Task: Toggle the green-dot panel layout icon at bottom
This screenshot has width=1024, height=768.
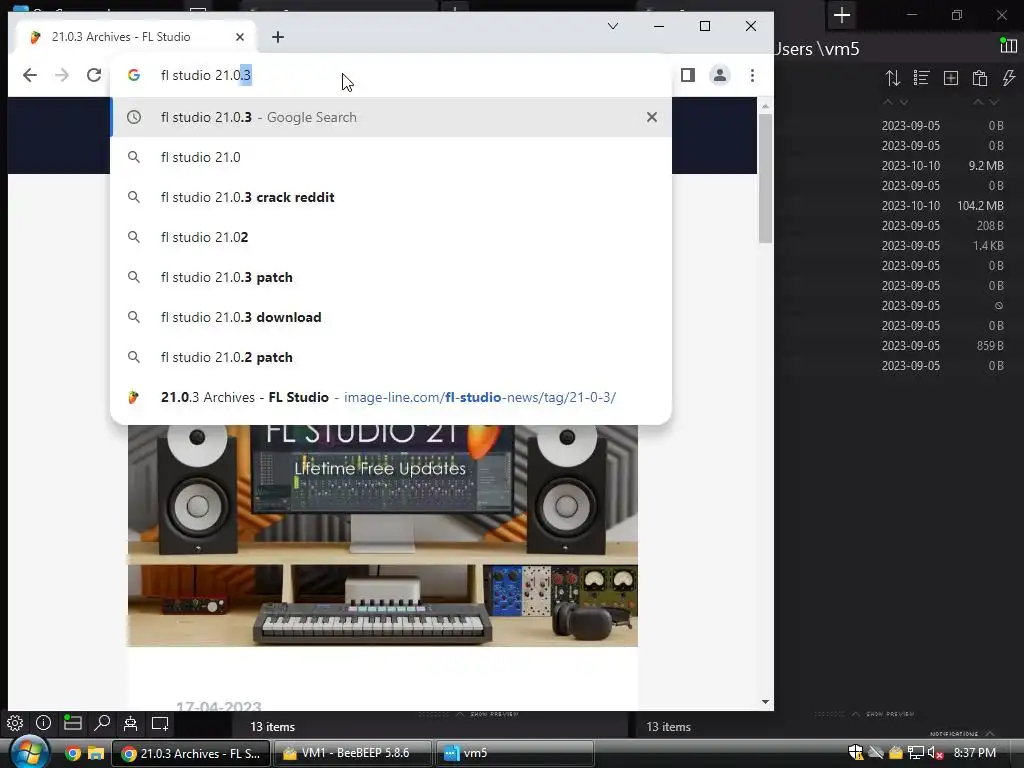Action: [x=72, y=723]
